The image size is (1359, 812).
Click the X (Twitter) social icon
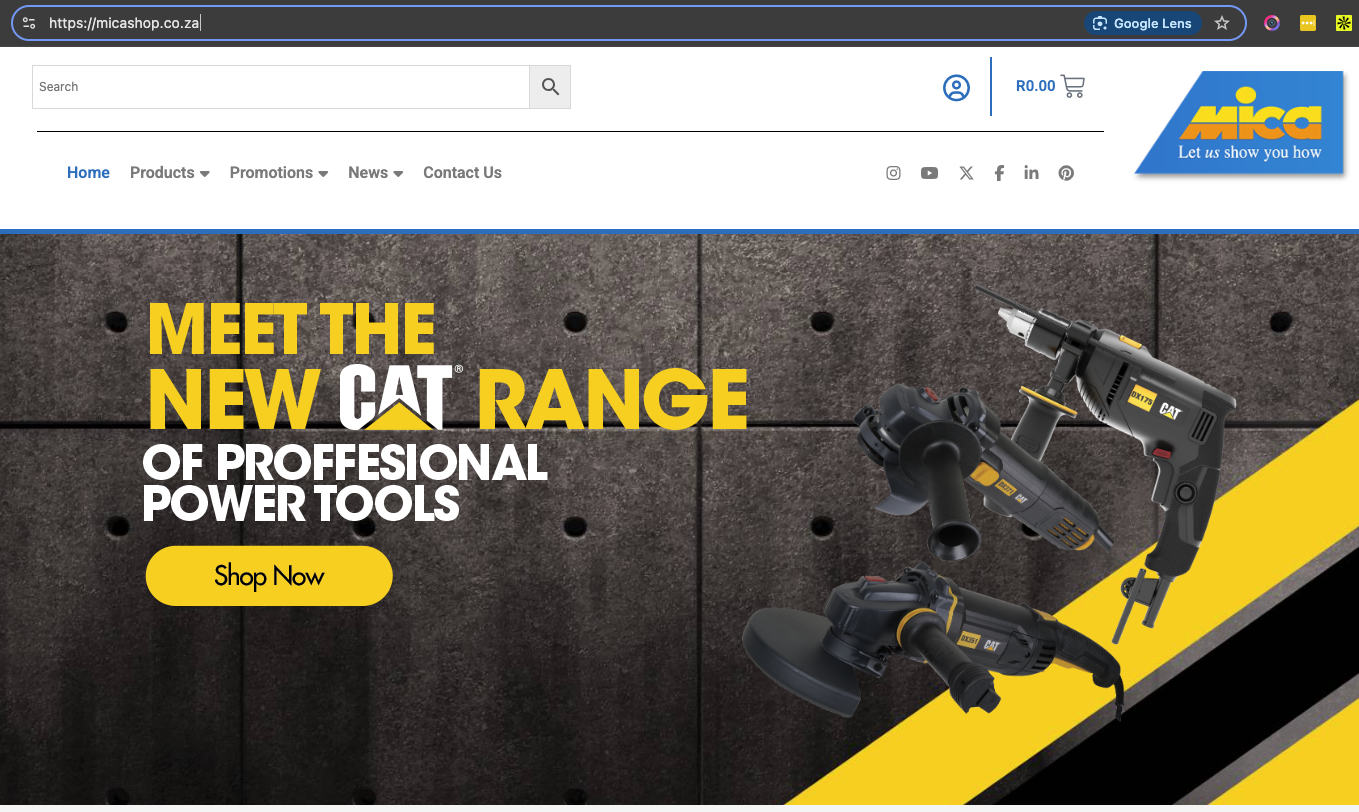[966, 172]
